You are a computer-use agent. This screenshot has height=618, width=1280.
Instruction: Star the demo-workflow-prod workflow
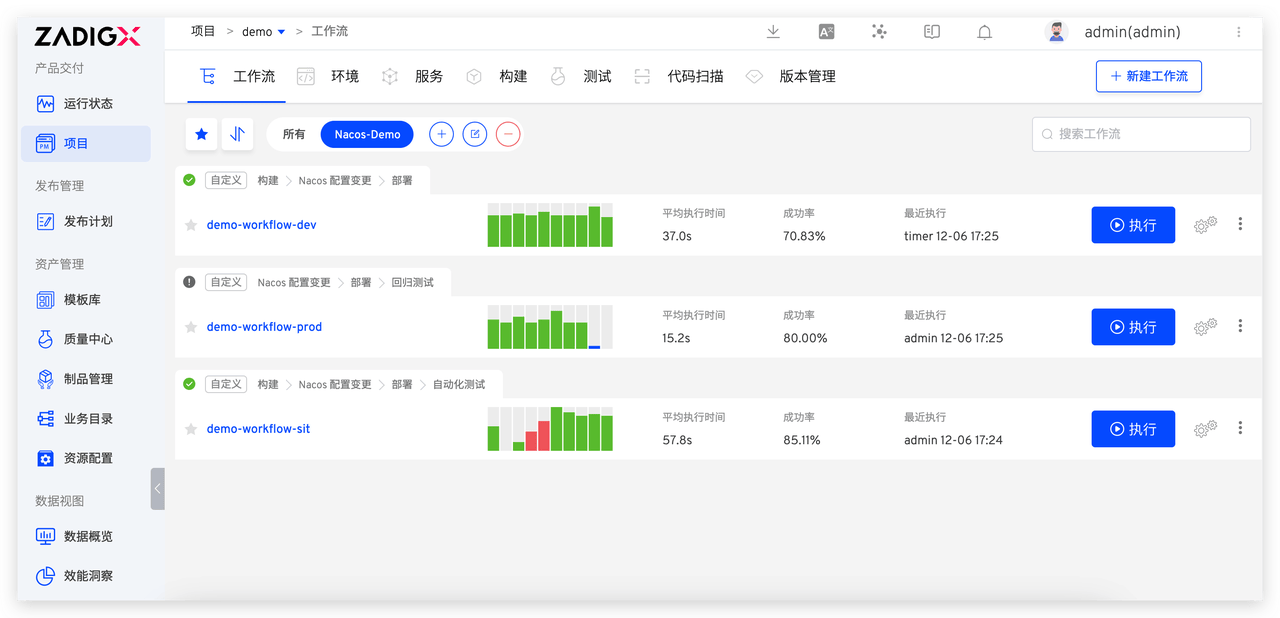pos(190,327)
